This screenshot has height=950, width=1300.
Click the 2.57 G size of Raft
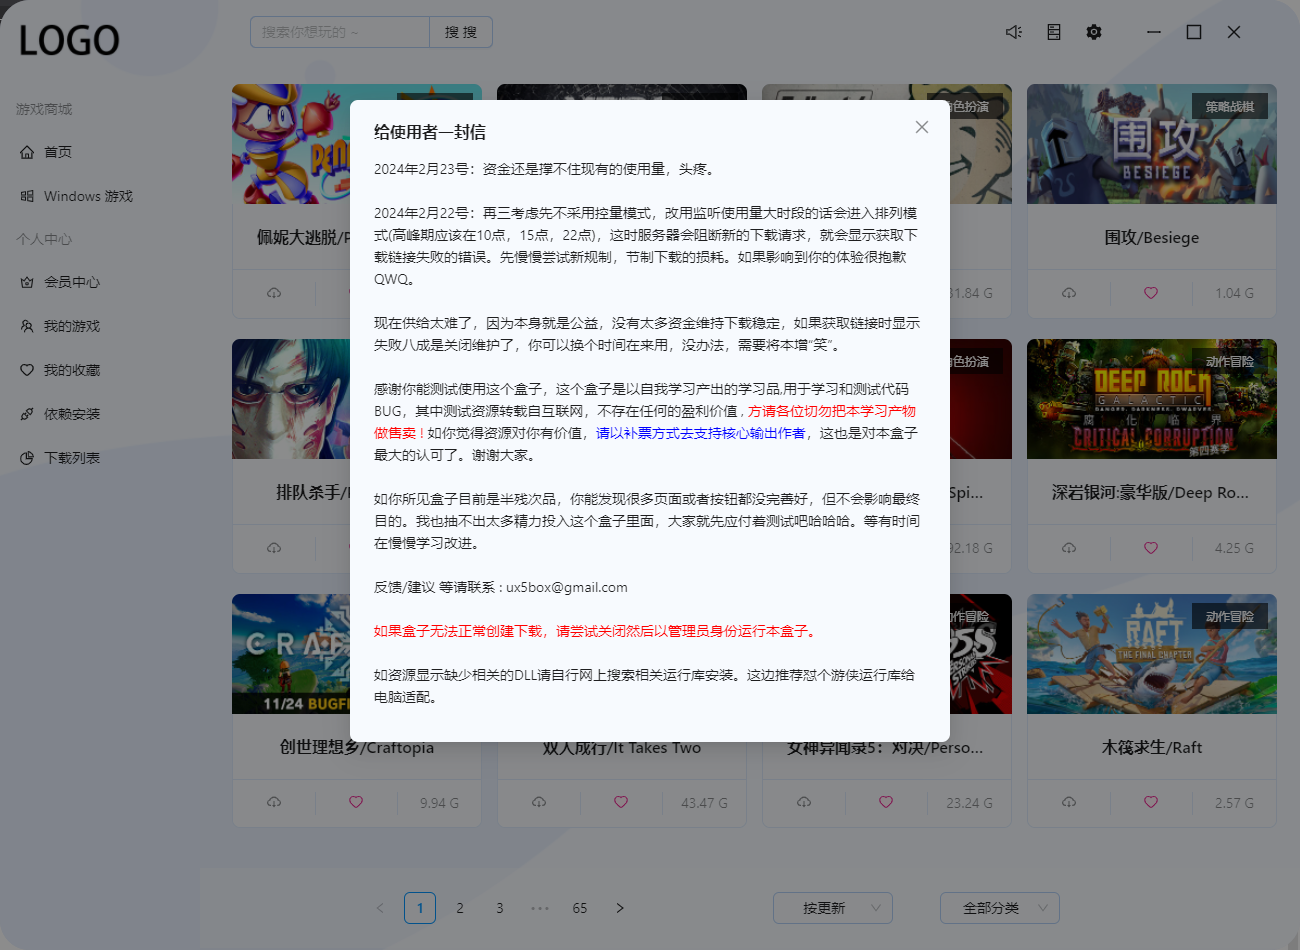coord(1234,802)
